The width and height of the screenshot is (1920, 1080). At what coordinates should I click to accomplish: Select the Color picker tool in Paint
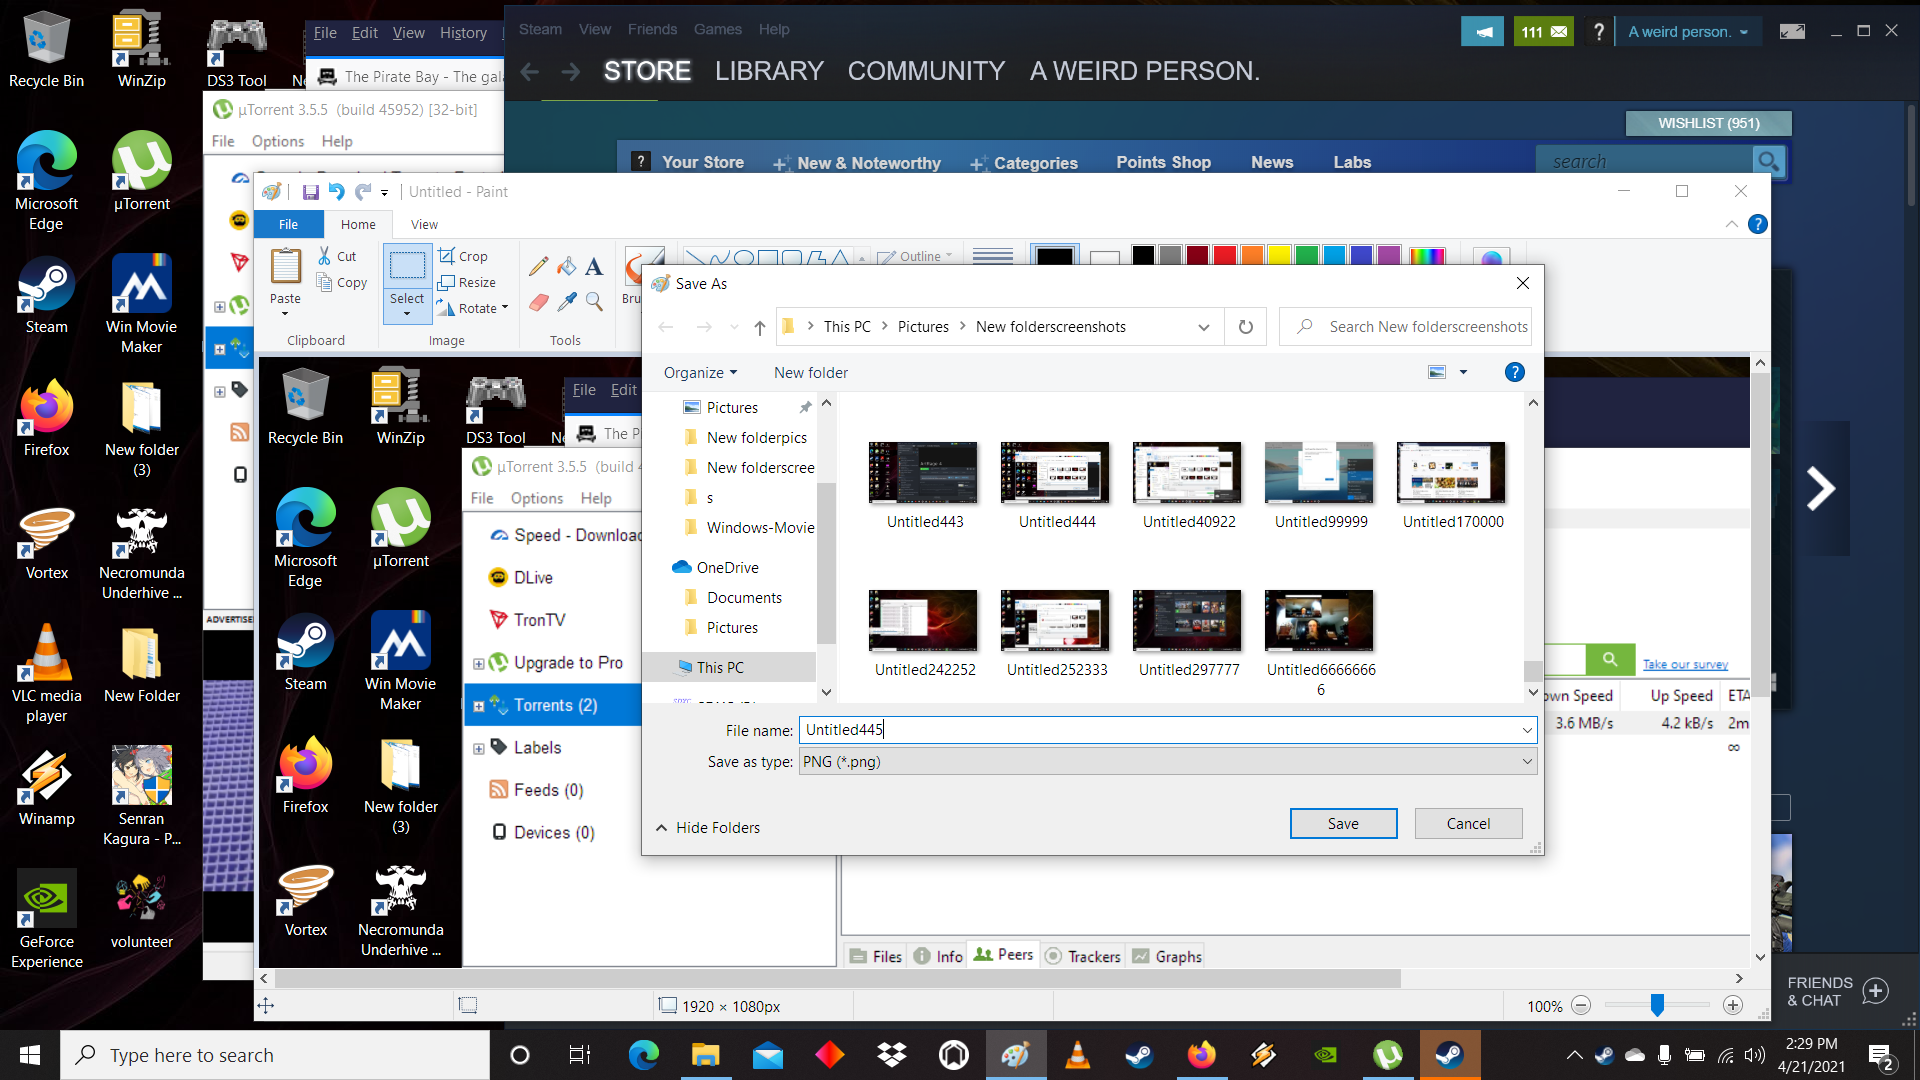567,303
